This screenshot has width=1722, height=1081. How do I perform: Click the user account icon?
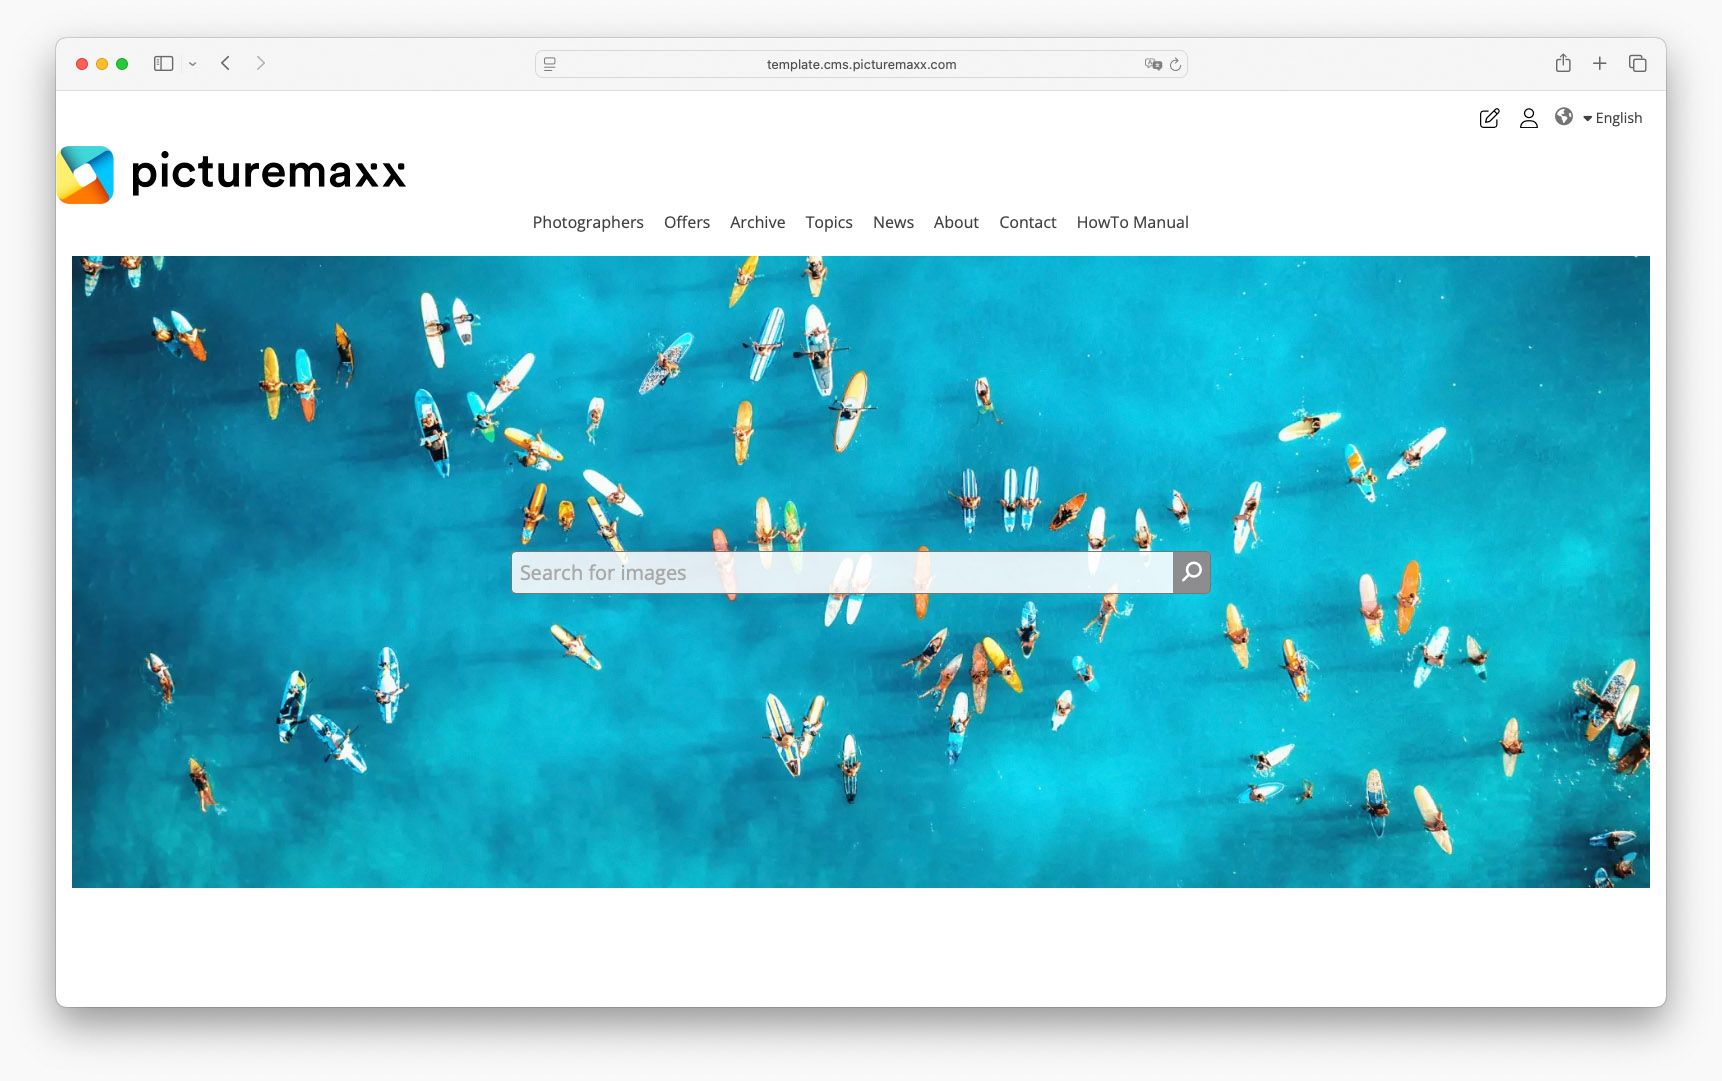[x=1528, y=118]
